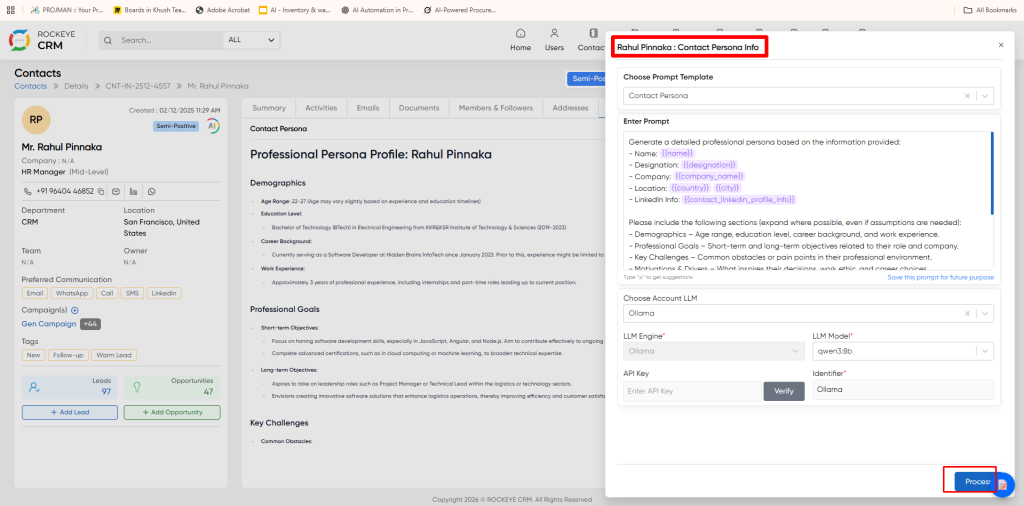Click the Warm Lead tag

tap(114, 355)
